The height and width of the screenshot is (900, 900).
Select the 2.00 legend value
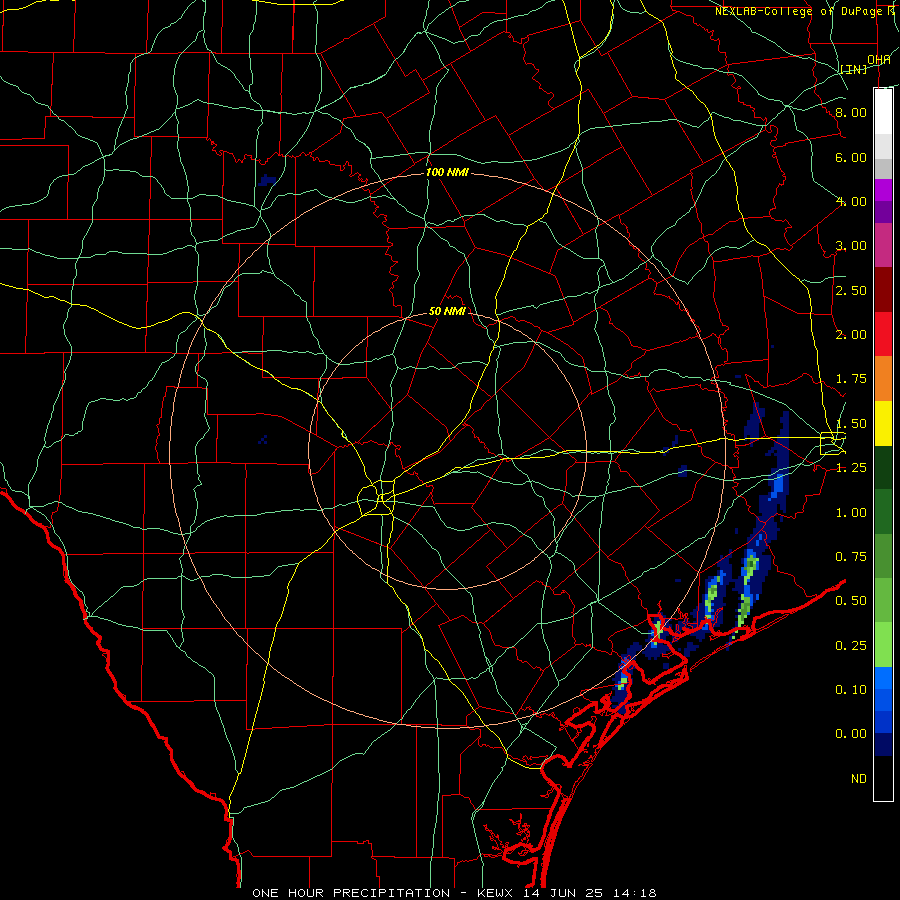[x=851, y=335]
